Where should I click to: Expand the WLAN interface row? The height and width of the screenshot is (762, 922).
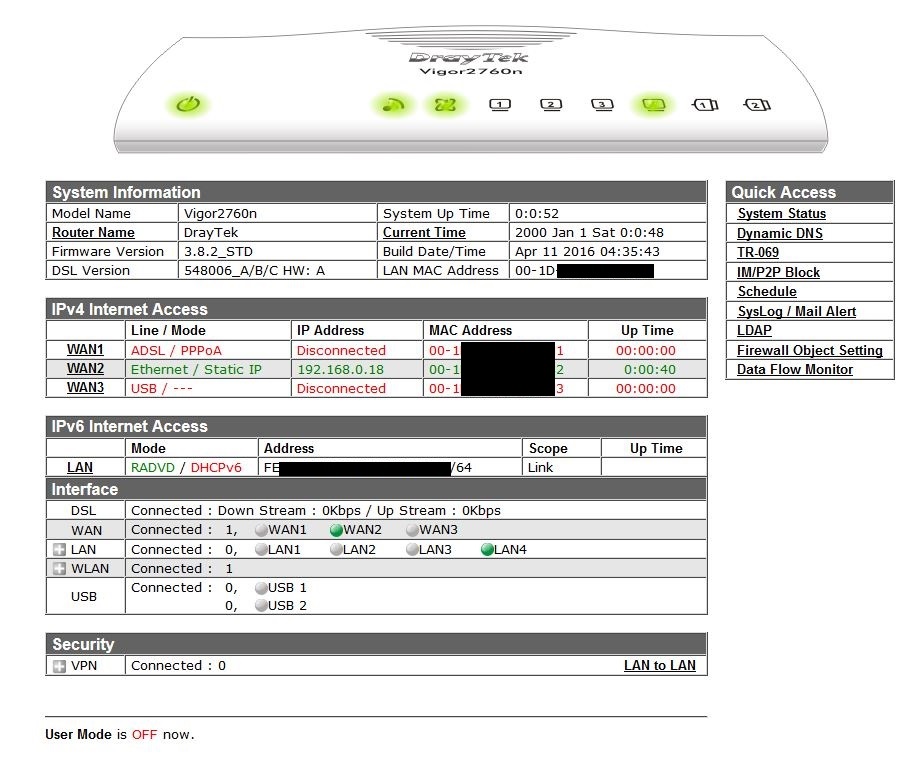coord(59,569)
